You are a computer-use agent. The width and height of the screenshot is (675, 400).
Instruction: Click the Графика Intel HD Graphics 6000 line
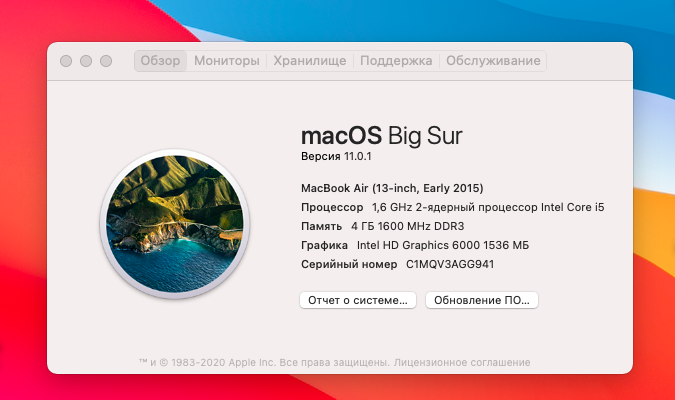pyautogui.click(x=415, y=245)
